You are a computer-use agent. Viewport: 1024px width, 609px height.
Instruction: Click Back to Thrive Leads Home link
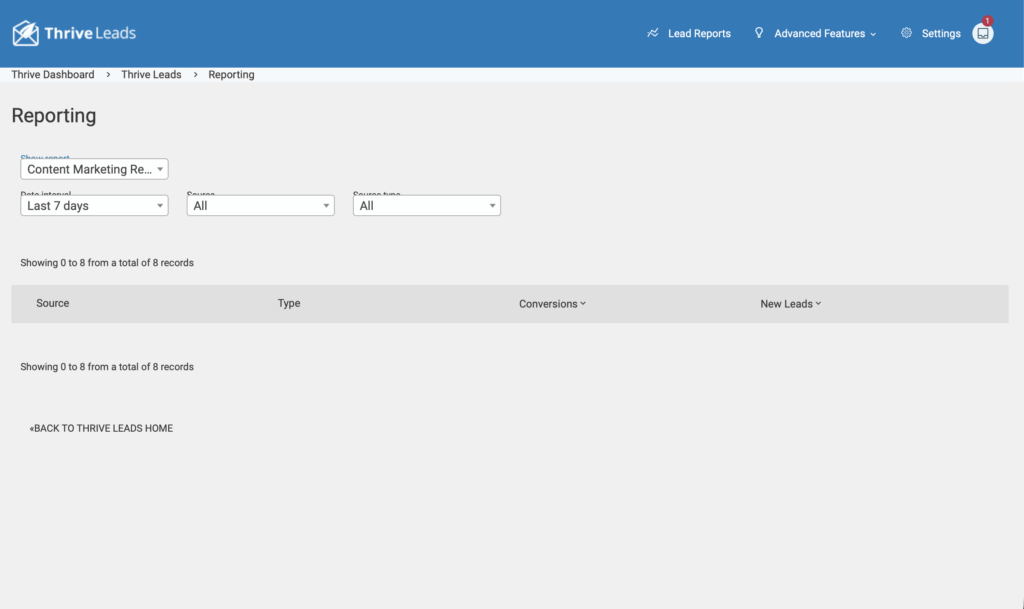(101, 428)
